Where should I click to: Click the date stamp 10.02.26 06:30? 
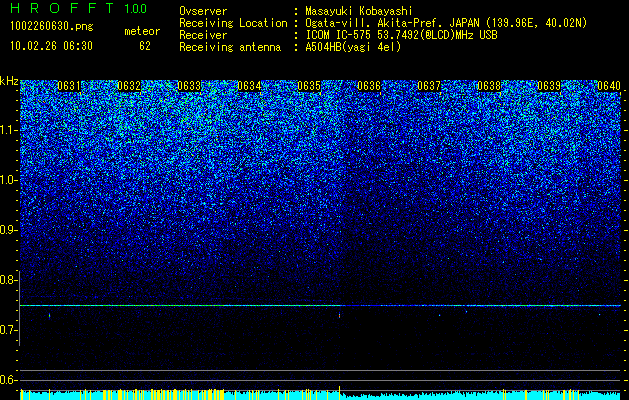tap(51, 46)
